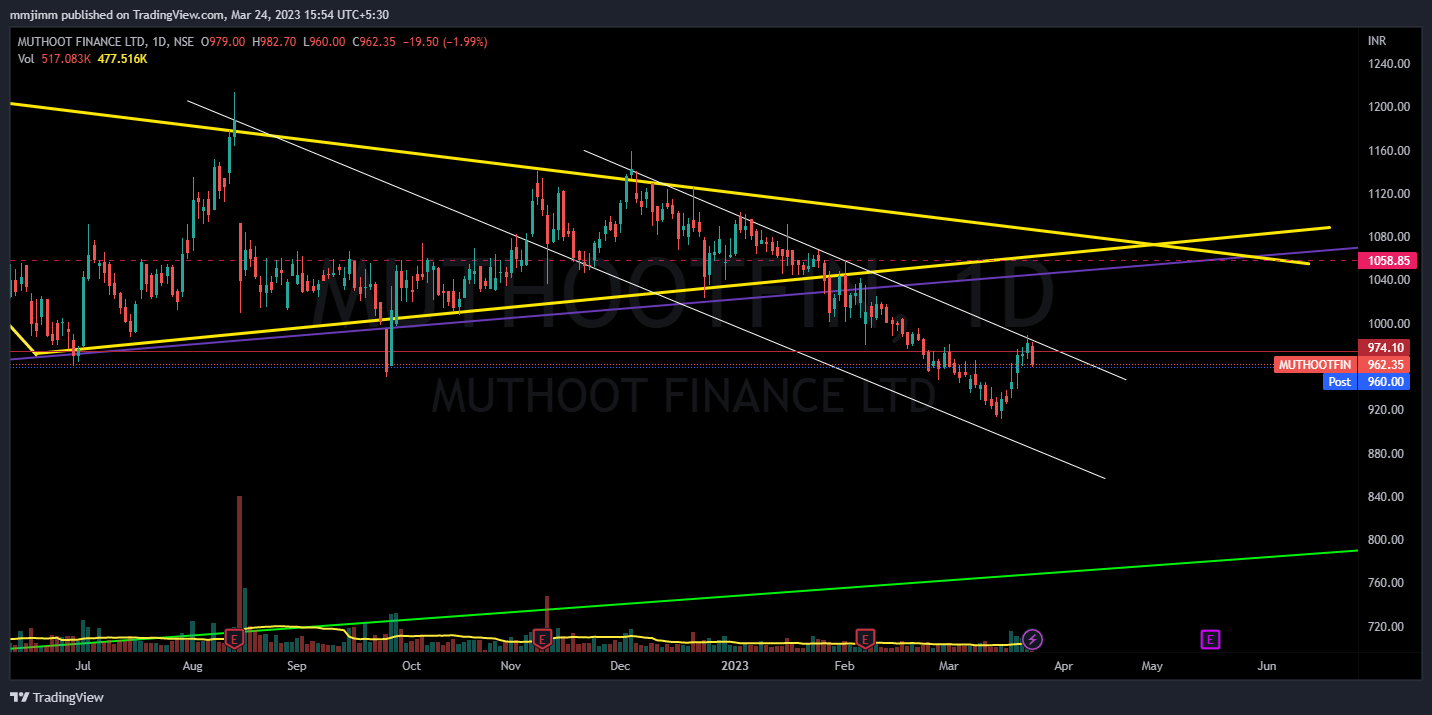Screen dimensions: 1432x715
Task: Click the TradingView logo at the bottom
Action: pos(57,697)
